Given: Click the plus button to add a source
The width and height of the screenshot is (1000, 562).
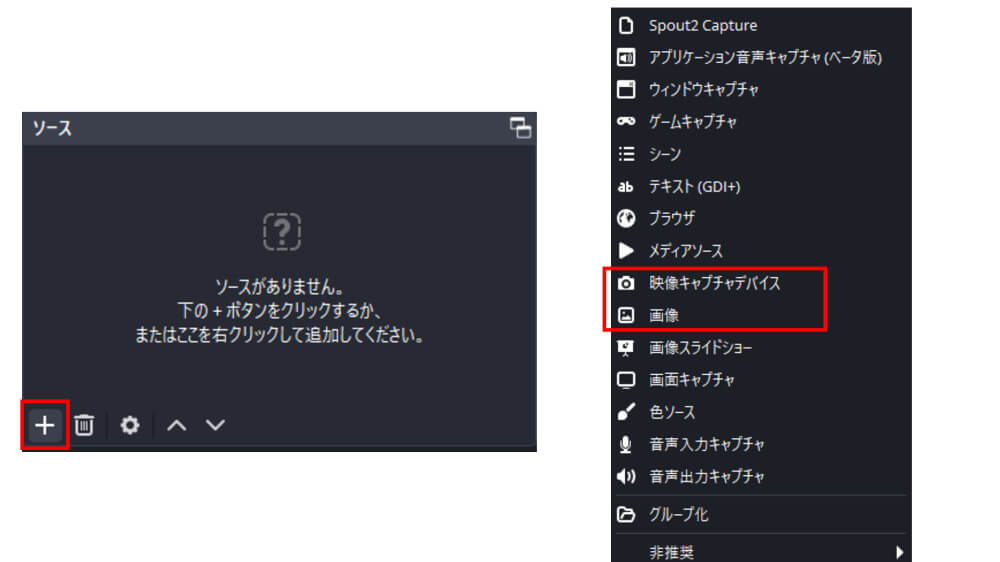Looking at the screenshot, I should point(45,425).
